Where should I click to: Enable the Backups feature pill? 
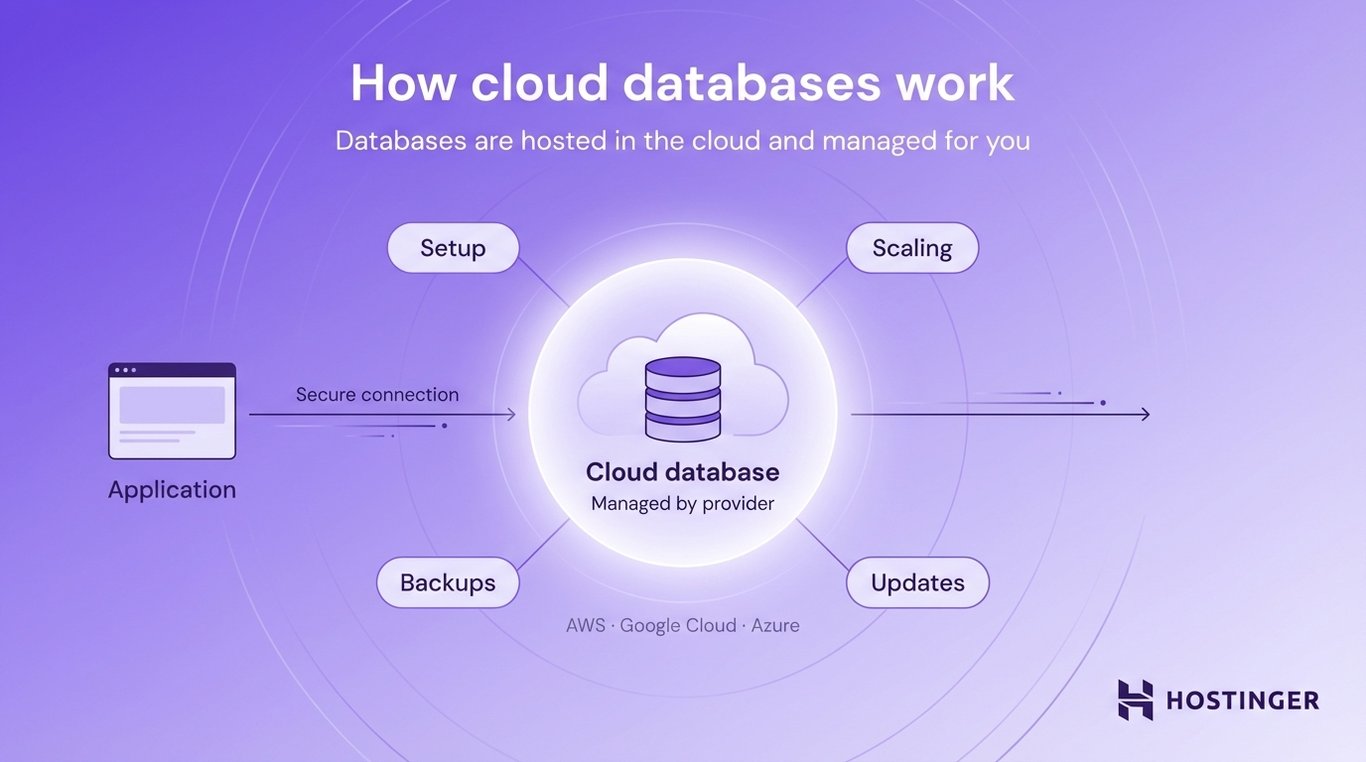[x=447, y=582]
